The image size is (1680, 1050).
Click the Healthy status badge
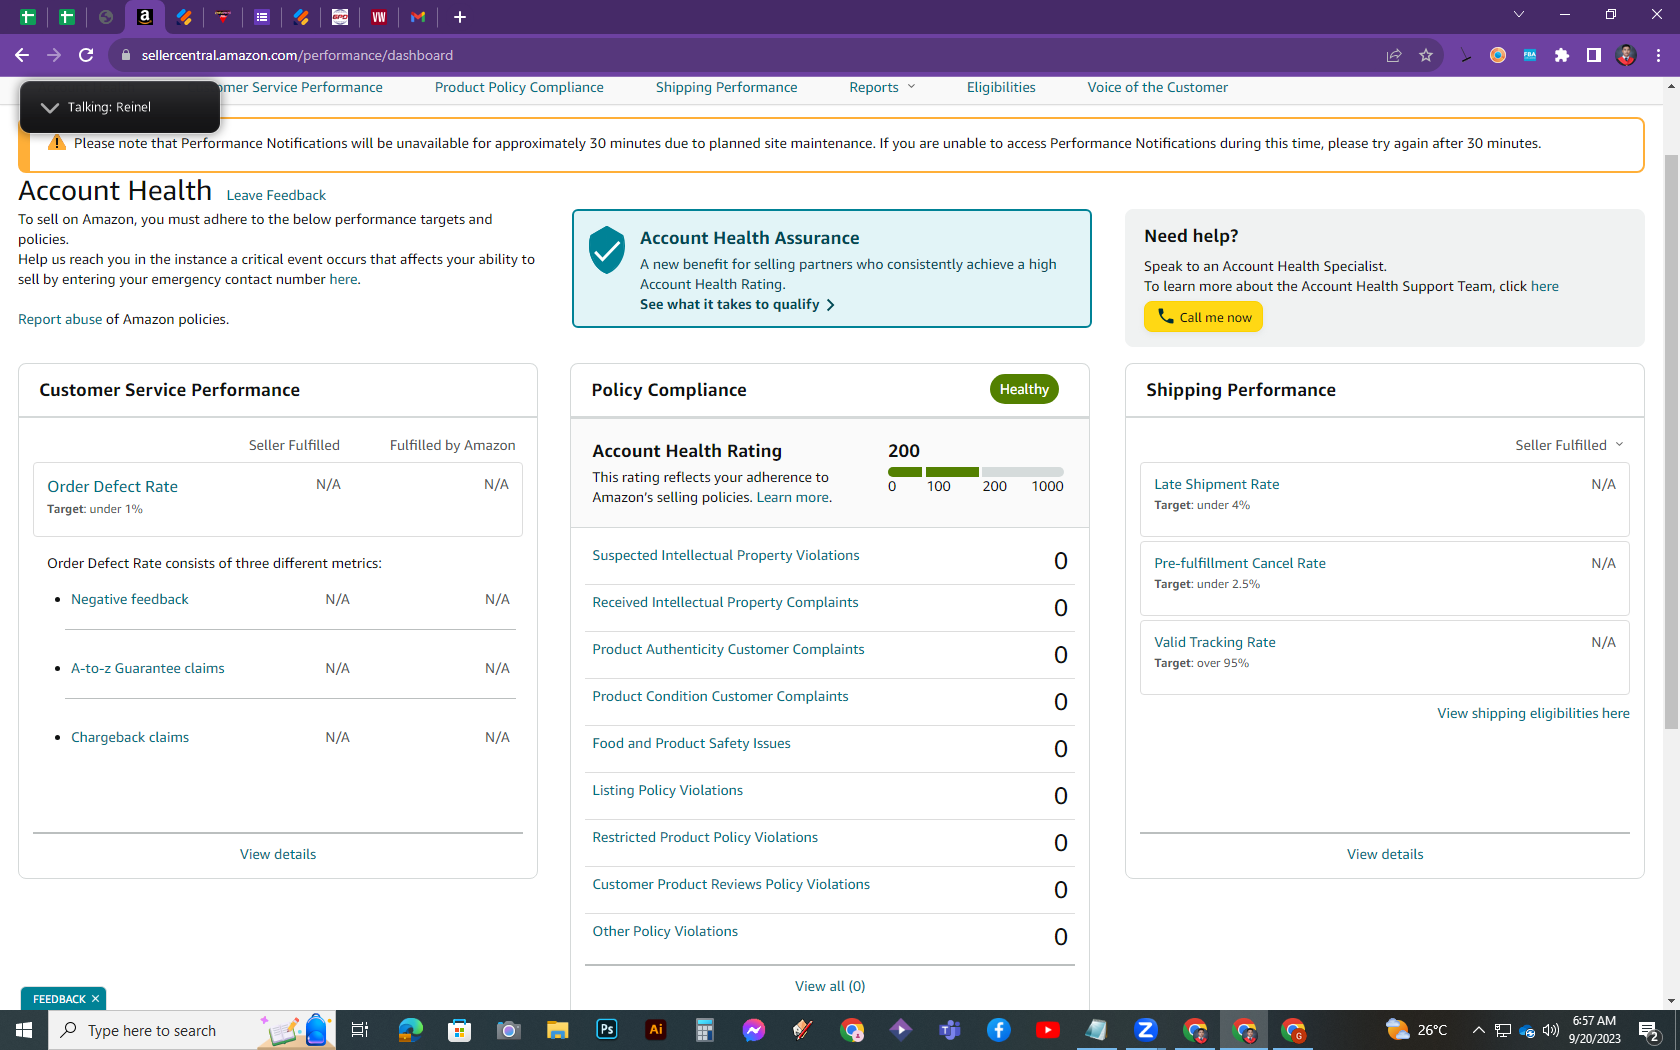(1024, 389)
